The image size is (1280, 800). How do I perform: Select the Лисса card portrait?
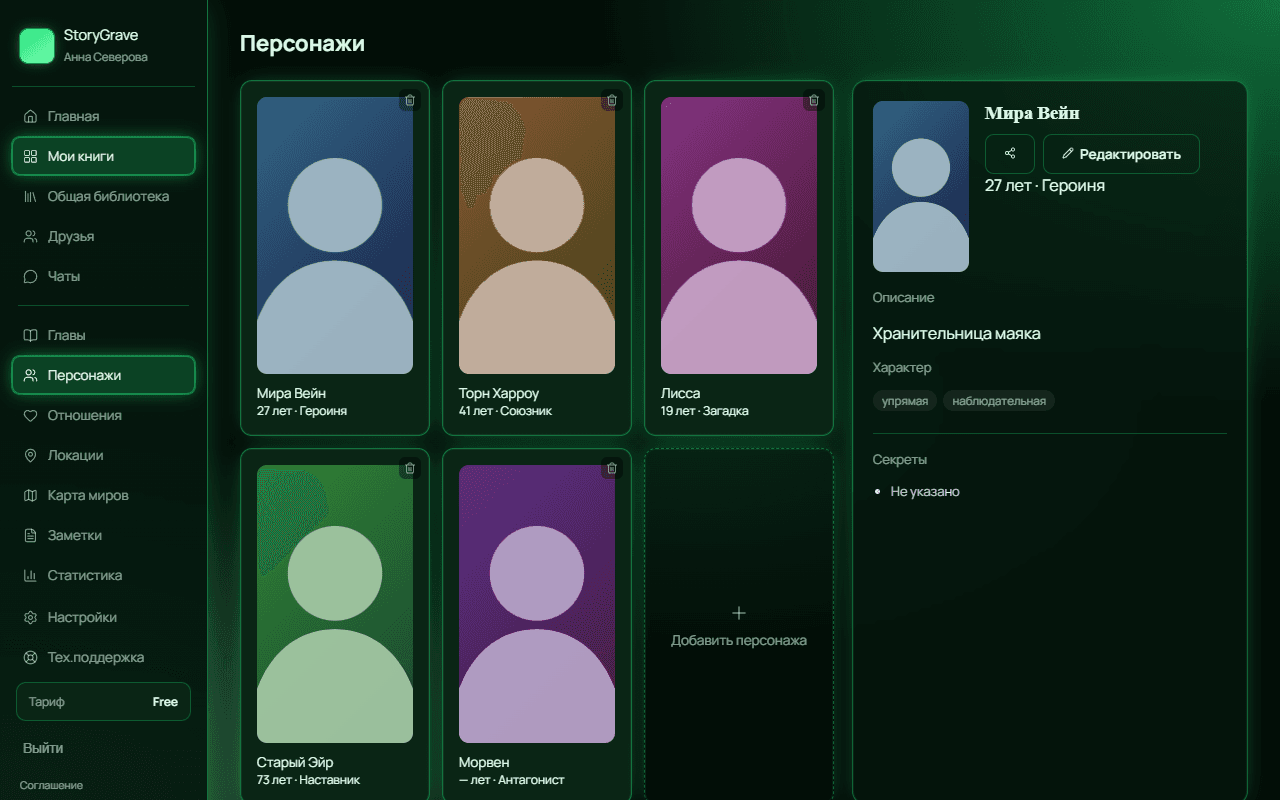(739, 235)
